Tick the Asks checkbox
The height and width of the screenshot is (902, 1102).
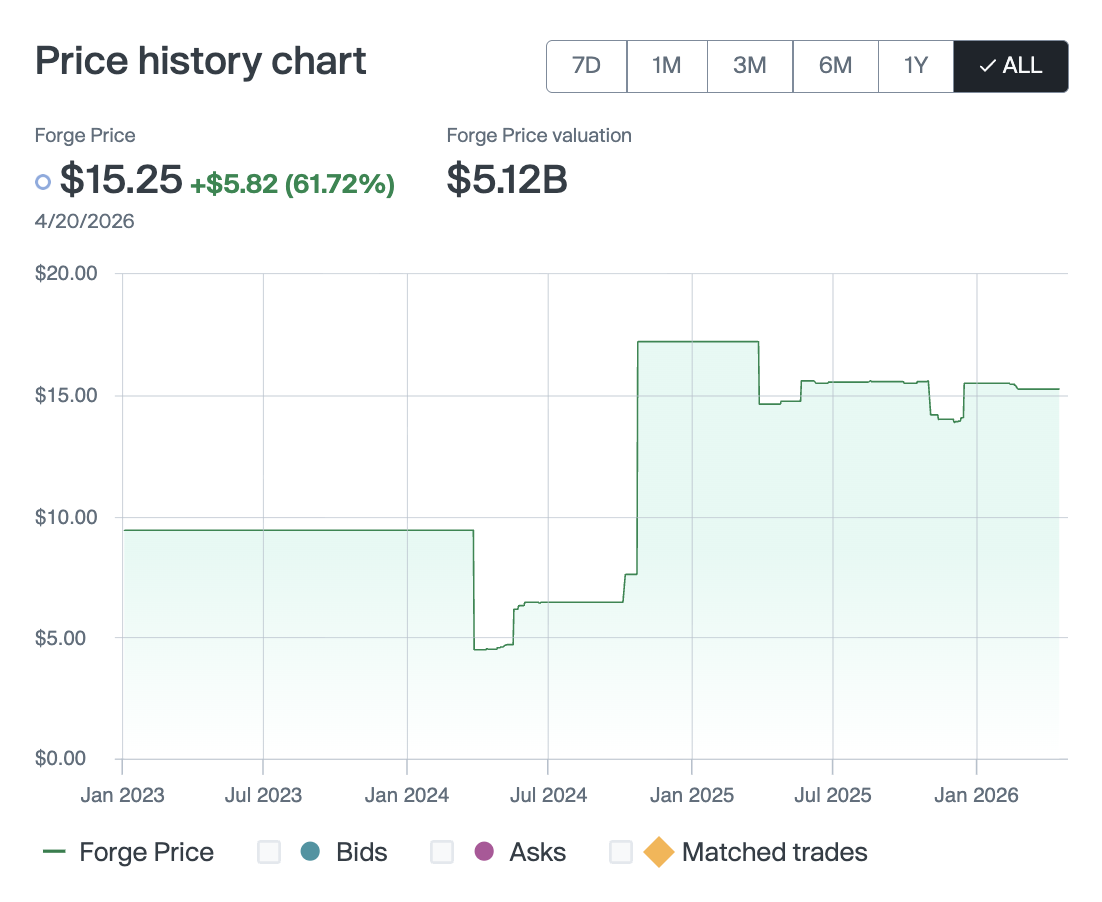[442, 852]
